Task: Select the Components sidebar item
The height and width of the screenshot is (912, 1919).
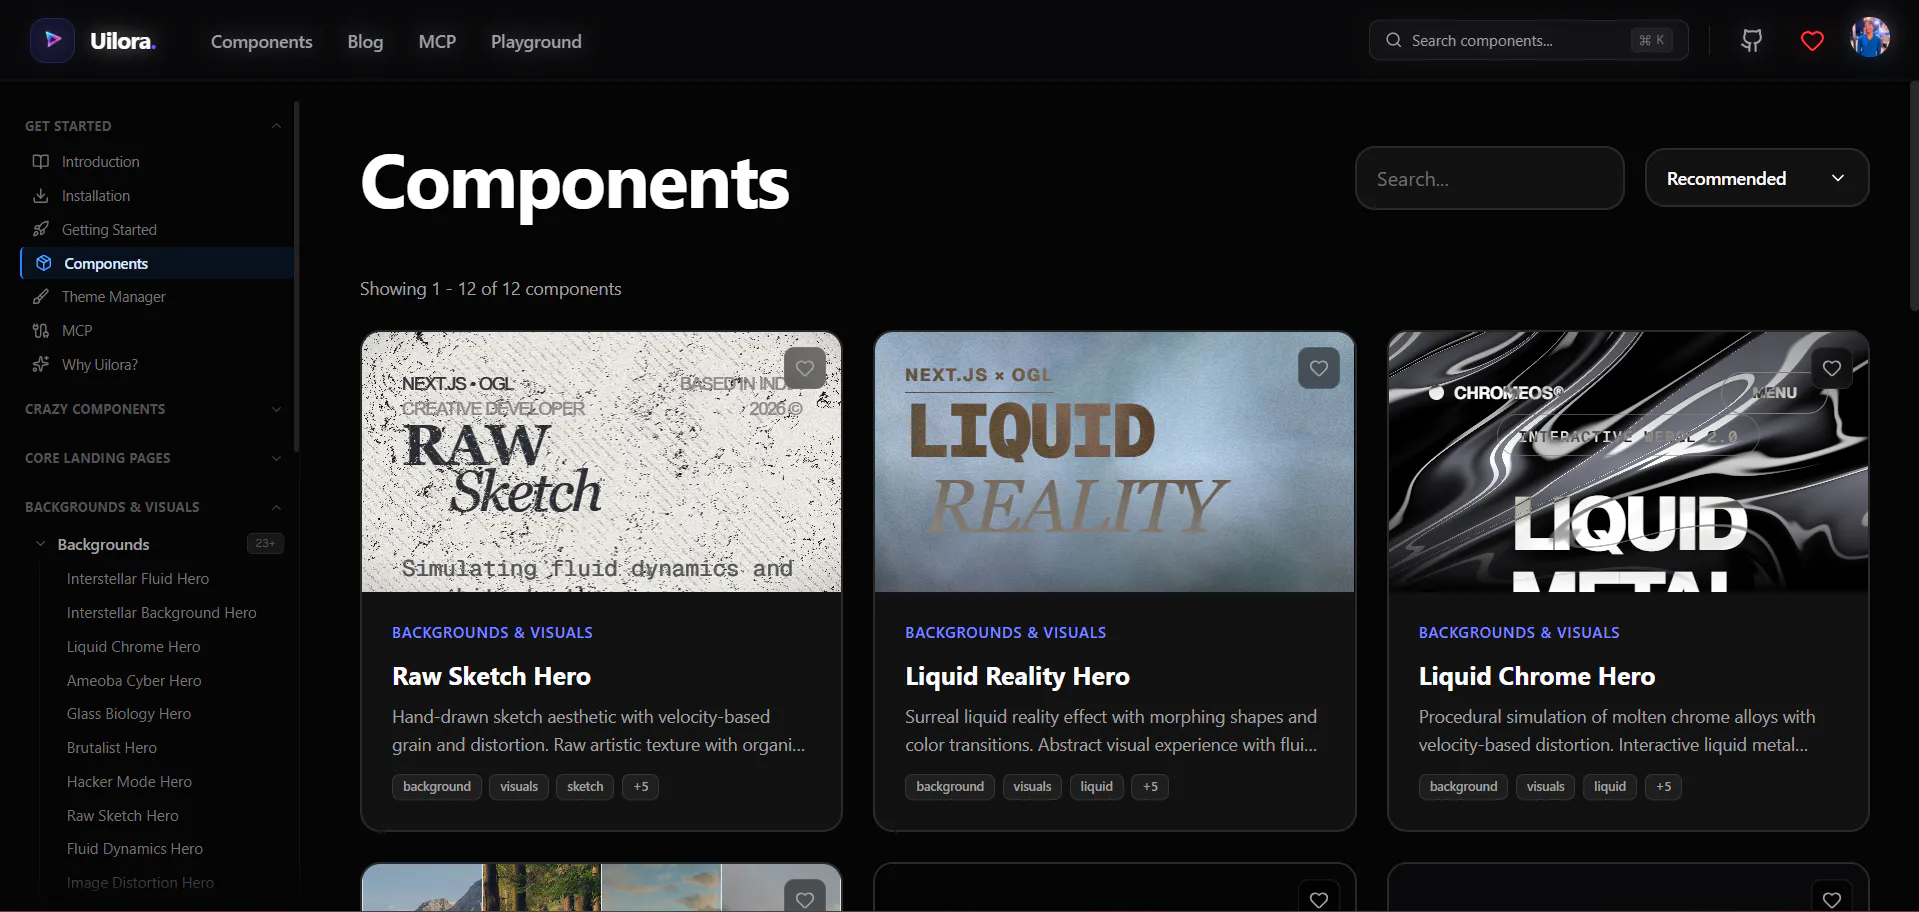Action: click(x=157, y=263)
